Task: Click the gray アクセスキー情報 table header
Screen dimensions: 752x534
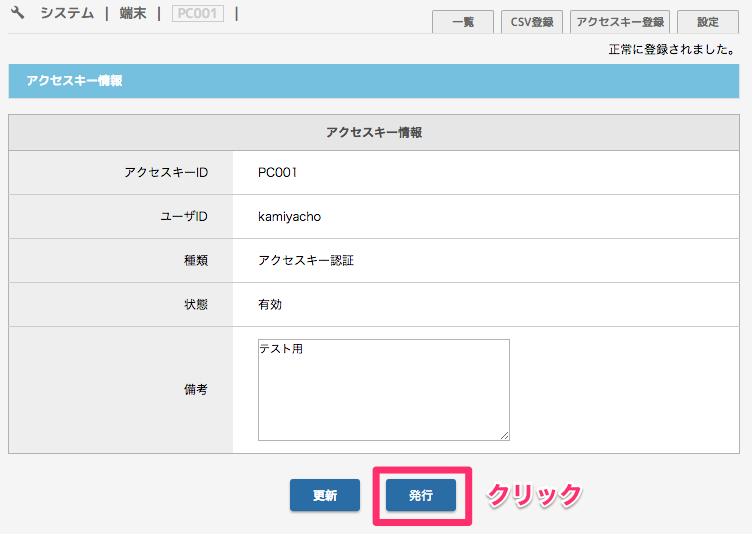Action: tap(374, 132)
